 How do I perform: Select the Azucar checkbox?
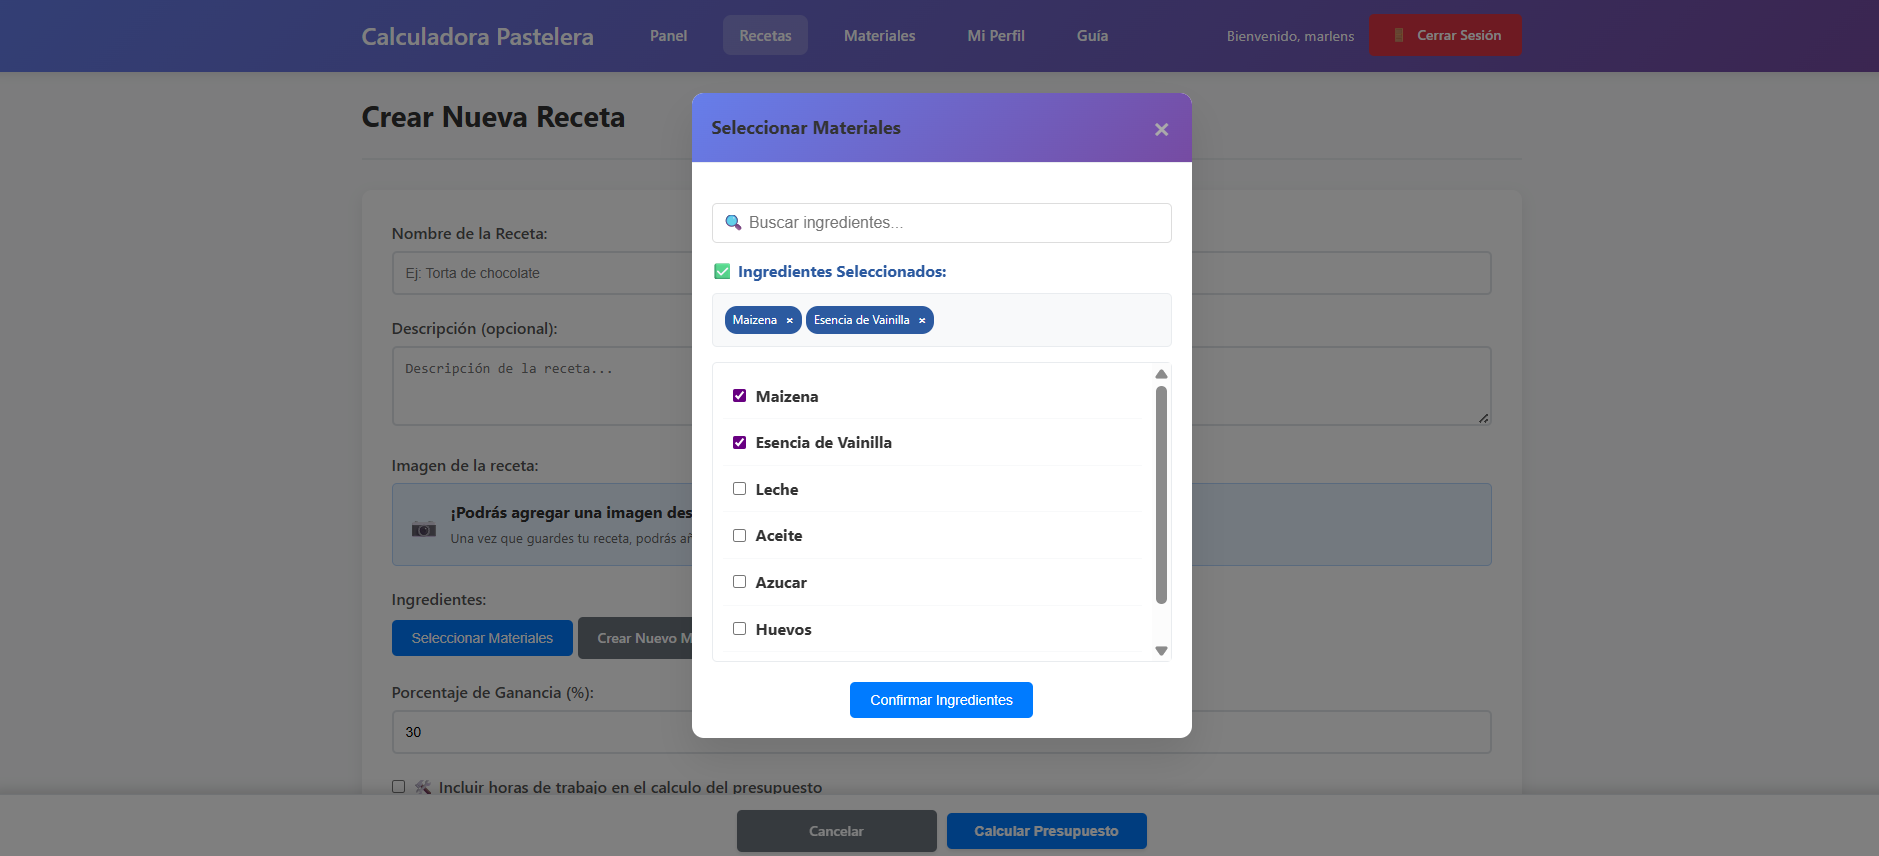[739, 582]
